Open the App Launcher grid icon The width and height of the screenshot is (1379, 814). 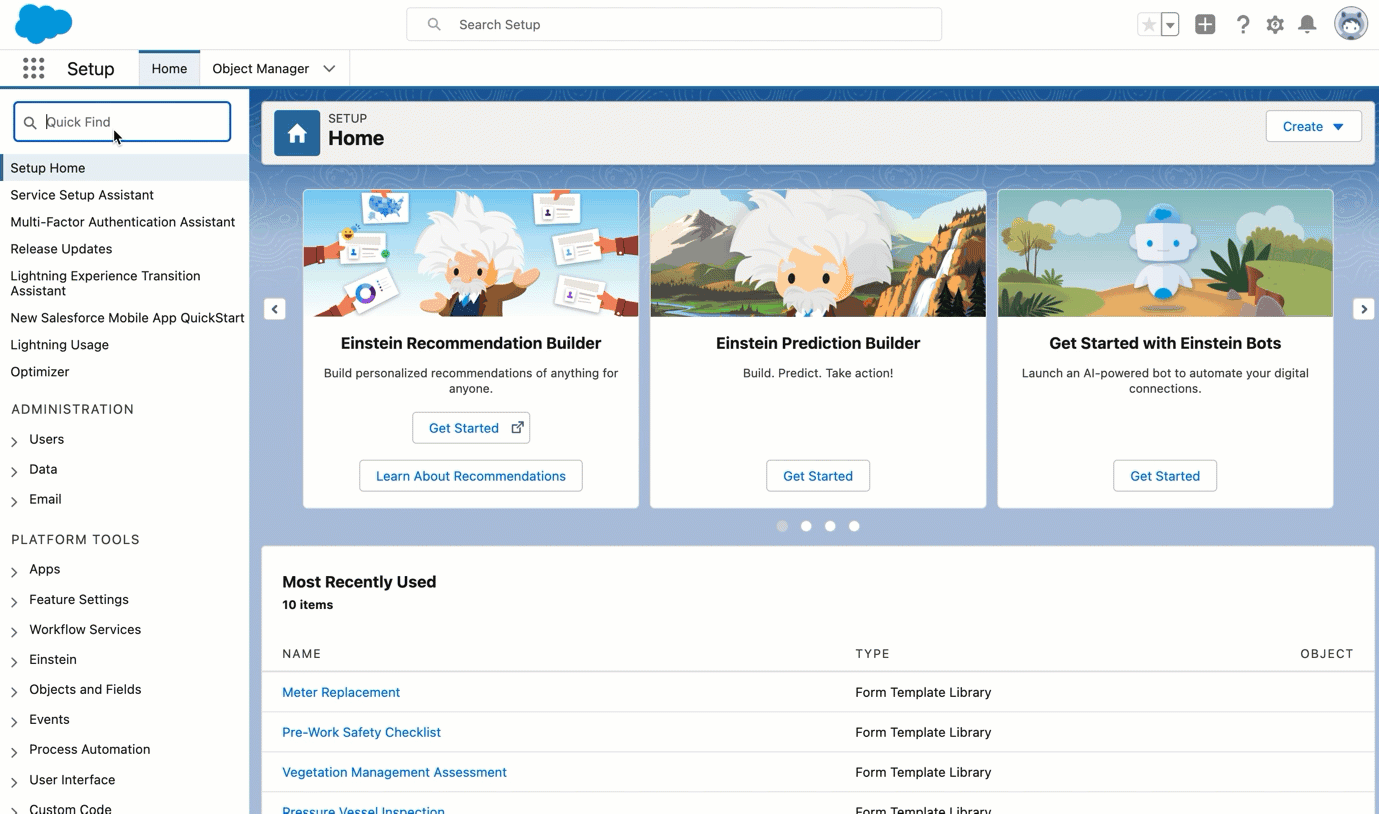(x=33, y=68)
